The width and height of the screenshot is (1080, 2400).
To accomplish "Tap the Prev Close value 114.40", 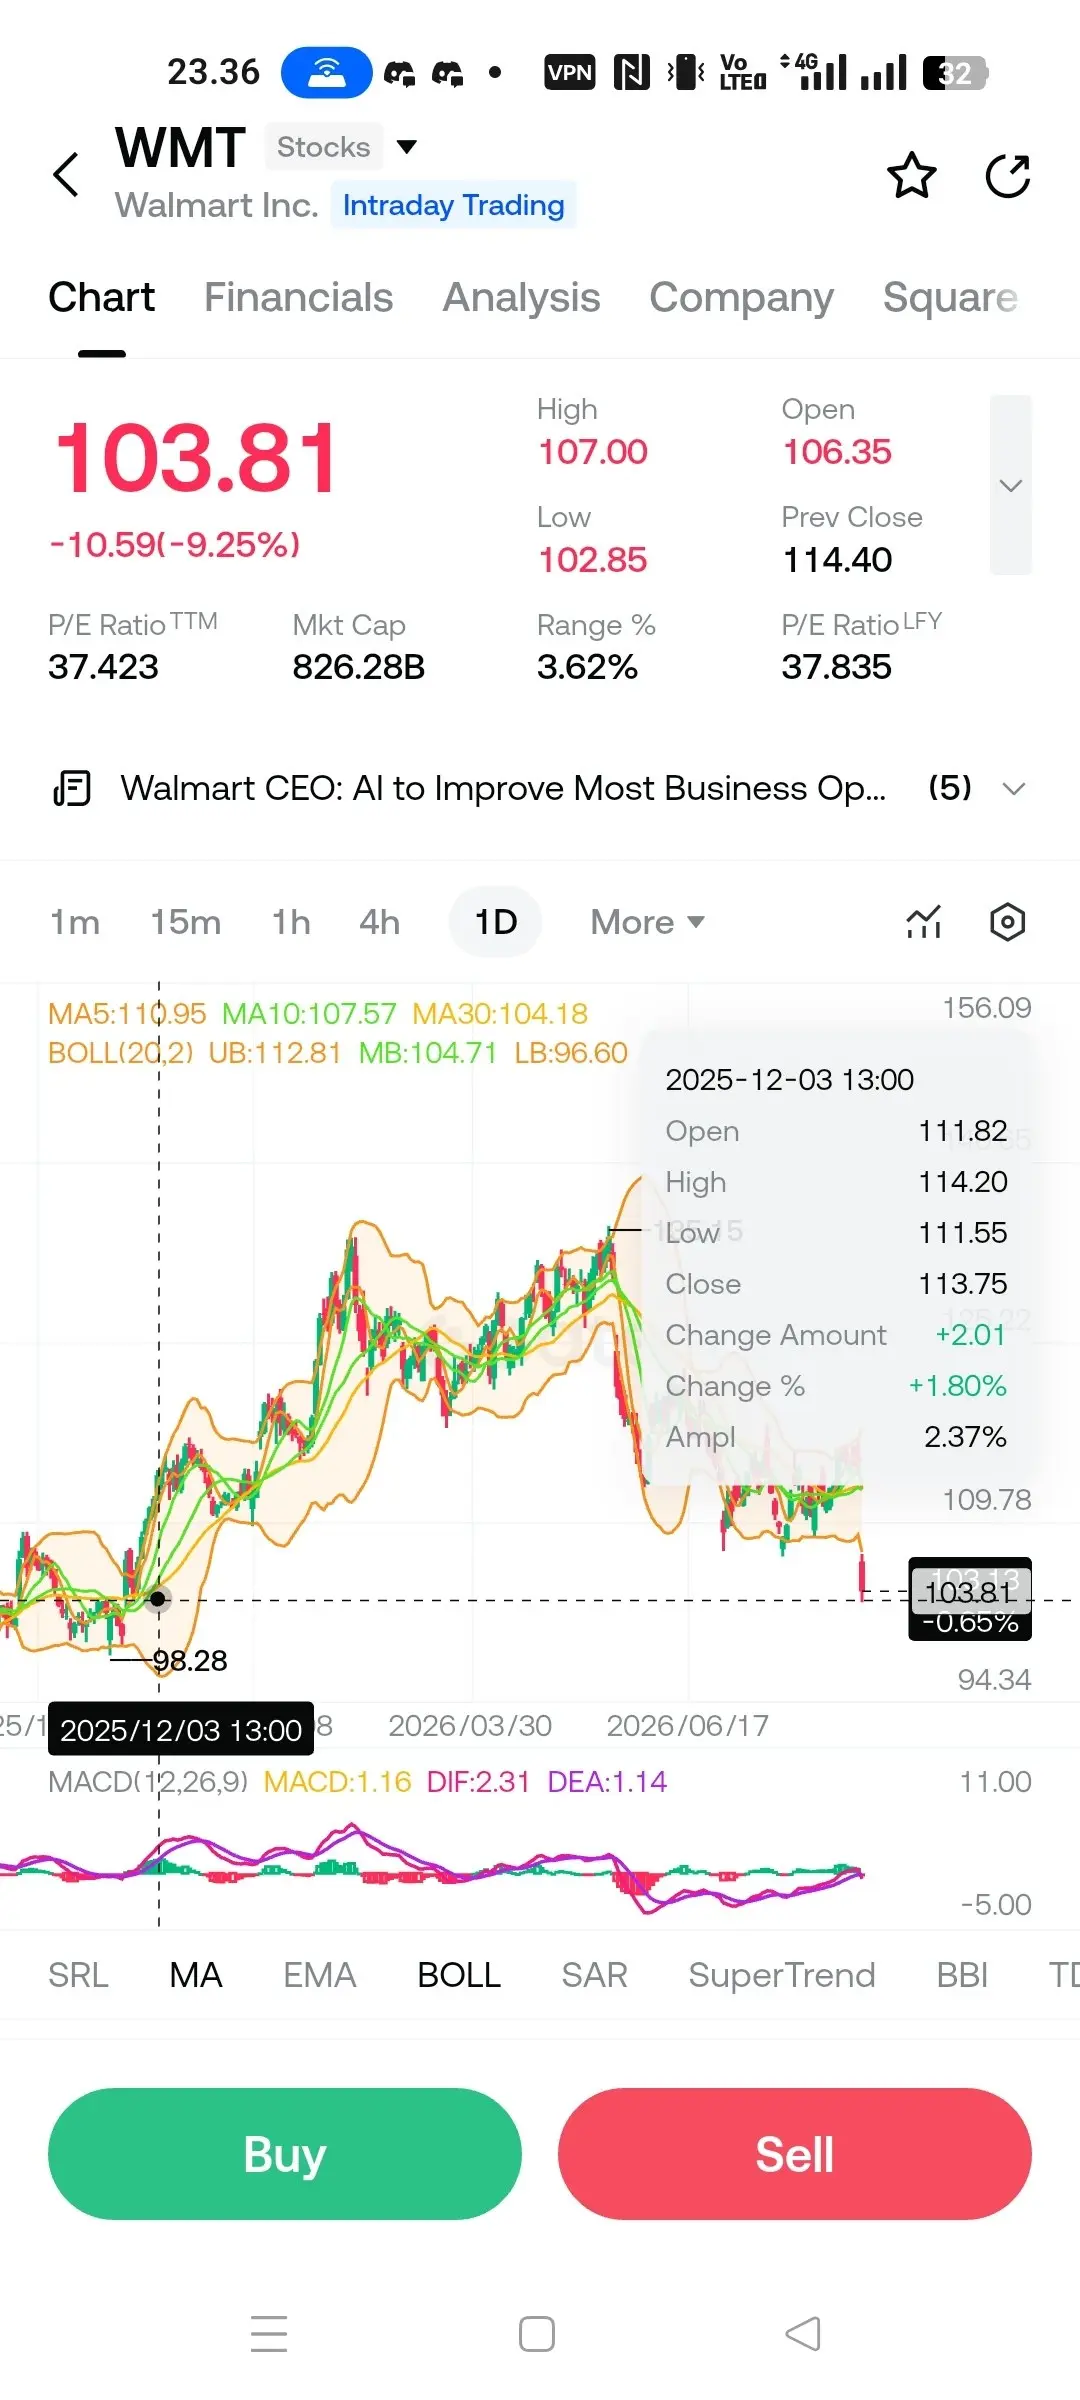I will pyautogui.click(x=837, y=559).
